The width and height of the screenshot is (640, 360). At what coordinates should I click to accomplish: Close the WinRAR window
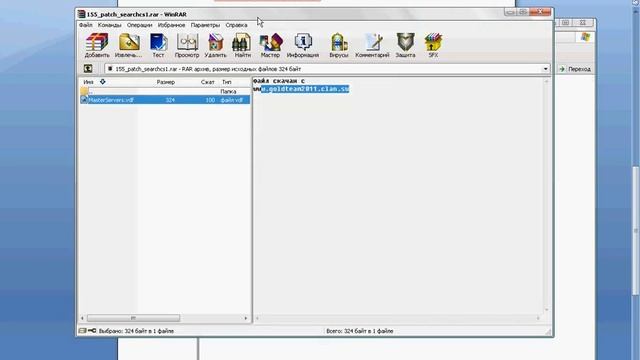click(540, 12)
